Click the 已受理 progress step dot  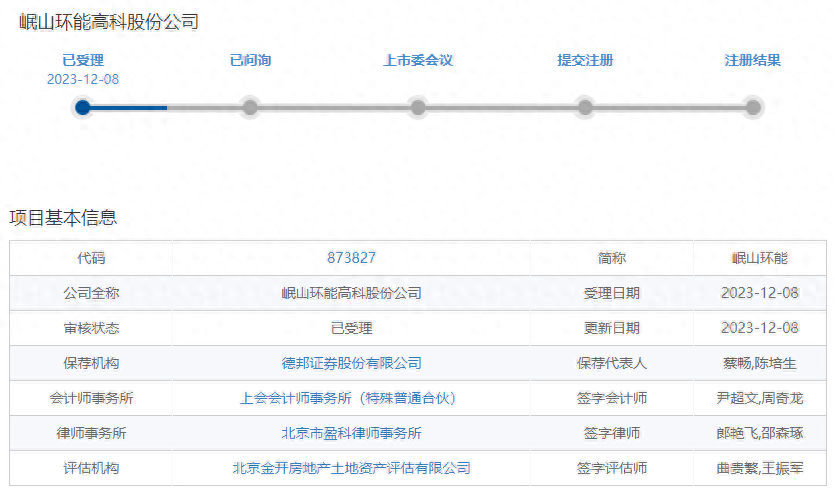click(83, 108)
